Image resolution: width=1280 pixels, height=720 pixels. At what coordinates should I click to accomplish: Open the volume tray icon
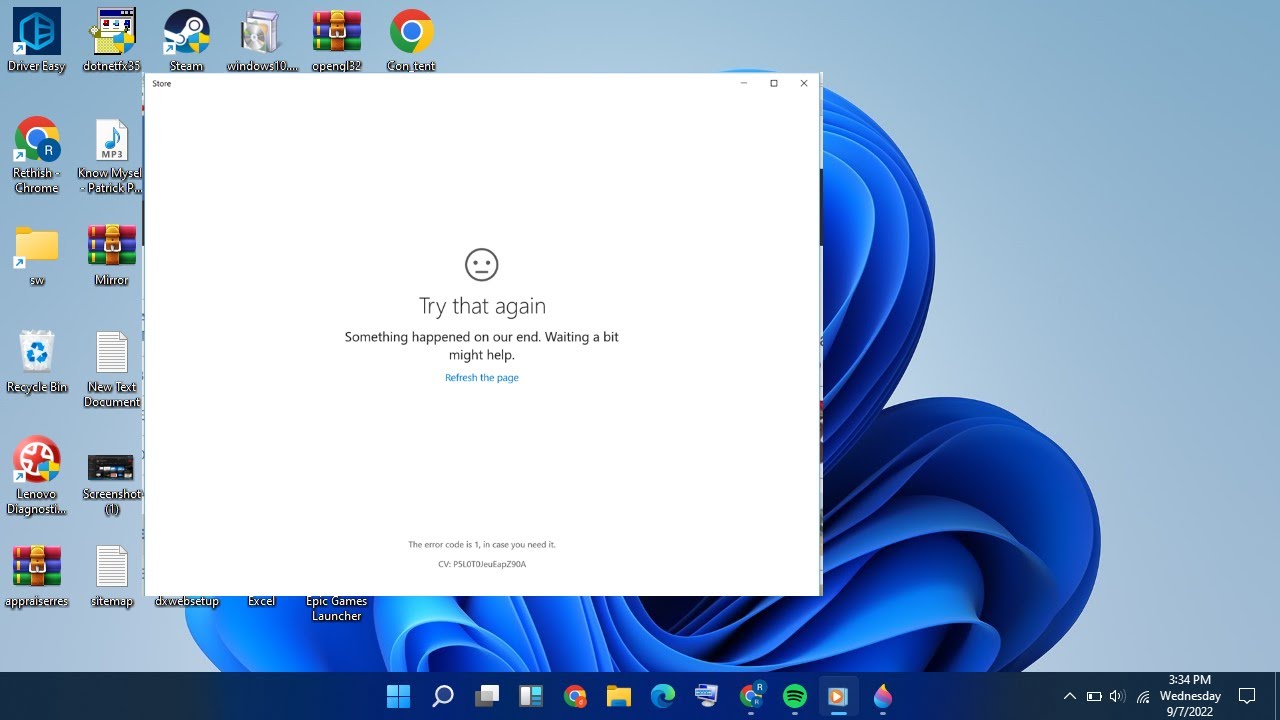pyautogui.click(x=1118, y=696)
